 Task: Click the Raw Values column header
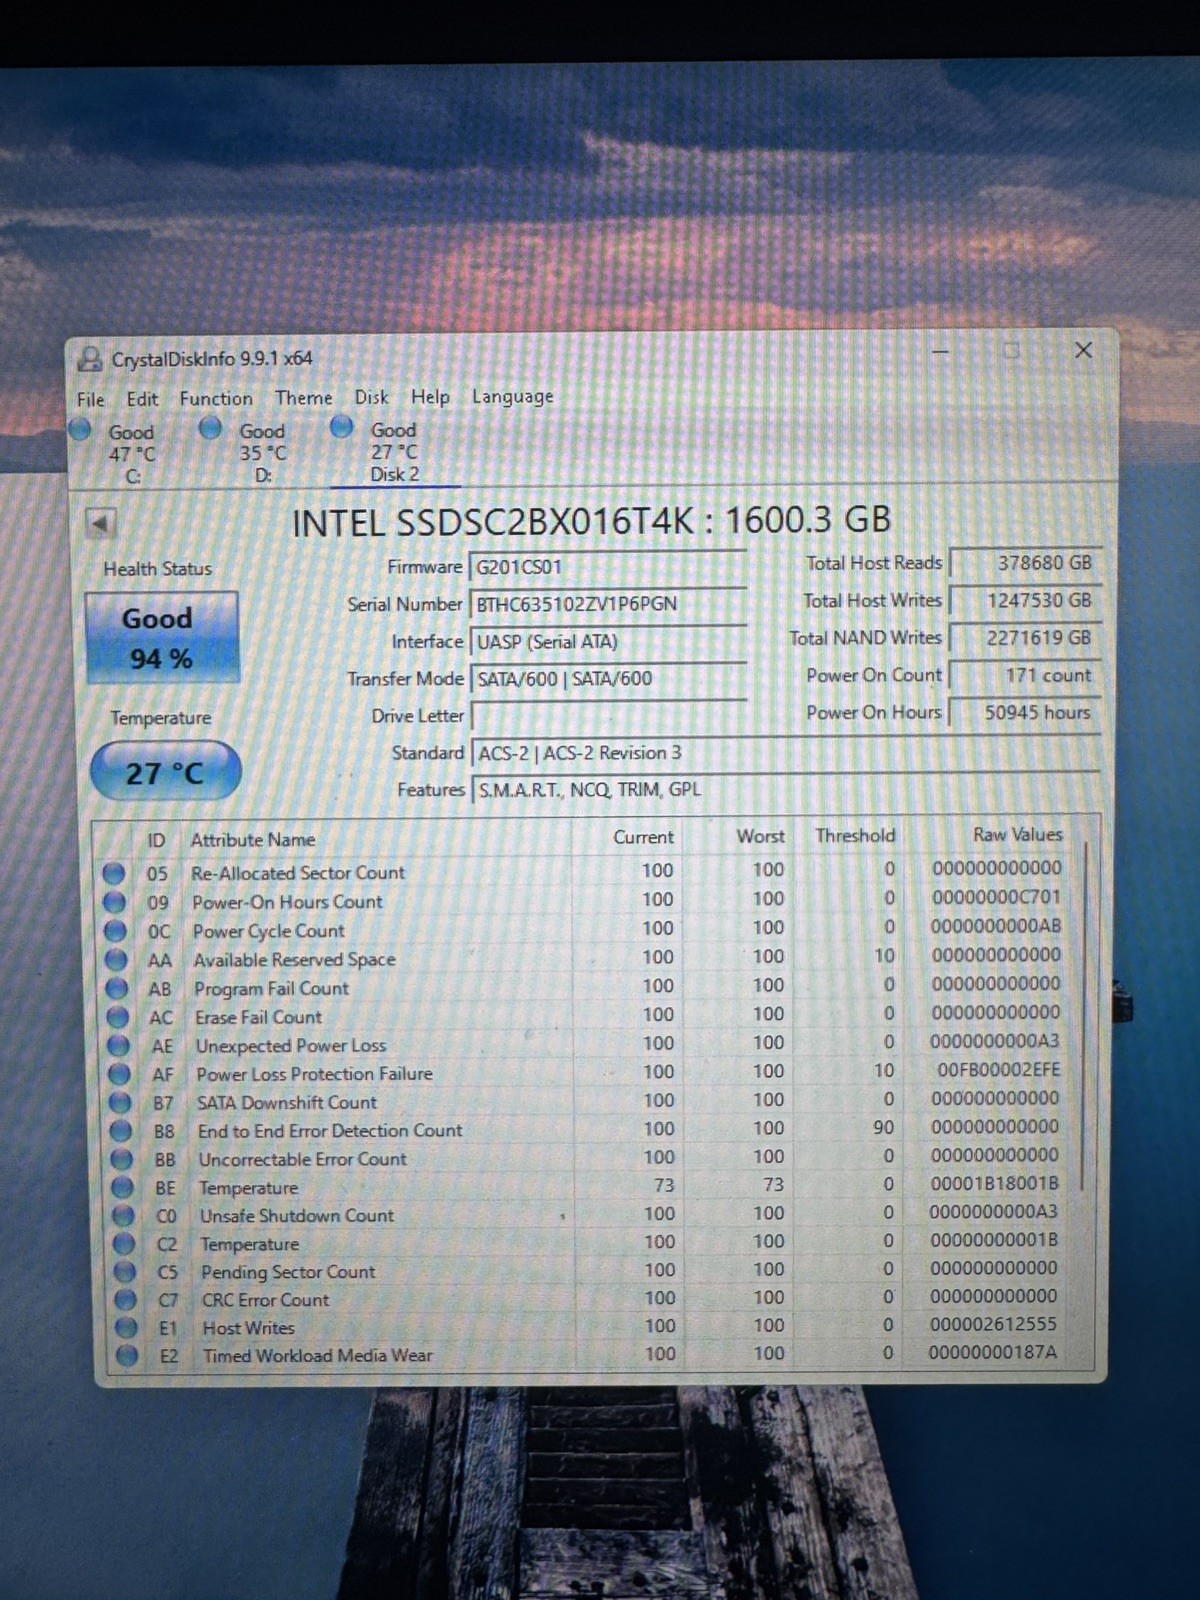1017,834
